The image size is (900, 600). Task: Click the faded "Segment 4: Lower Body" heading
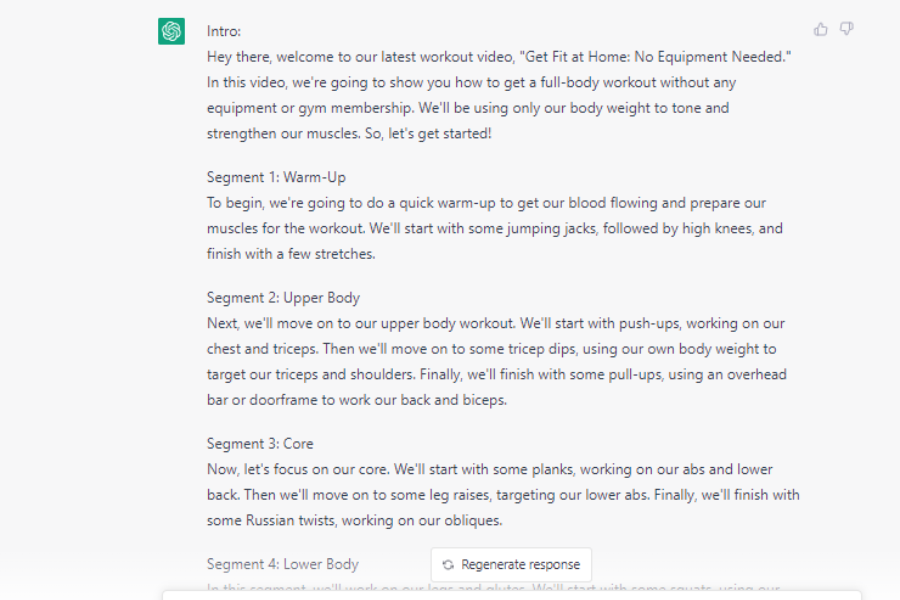pyautogui.click(x=282, y=564)
